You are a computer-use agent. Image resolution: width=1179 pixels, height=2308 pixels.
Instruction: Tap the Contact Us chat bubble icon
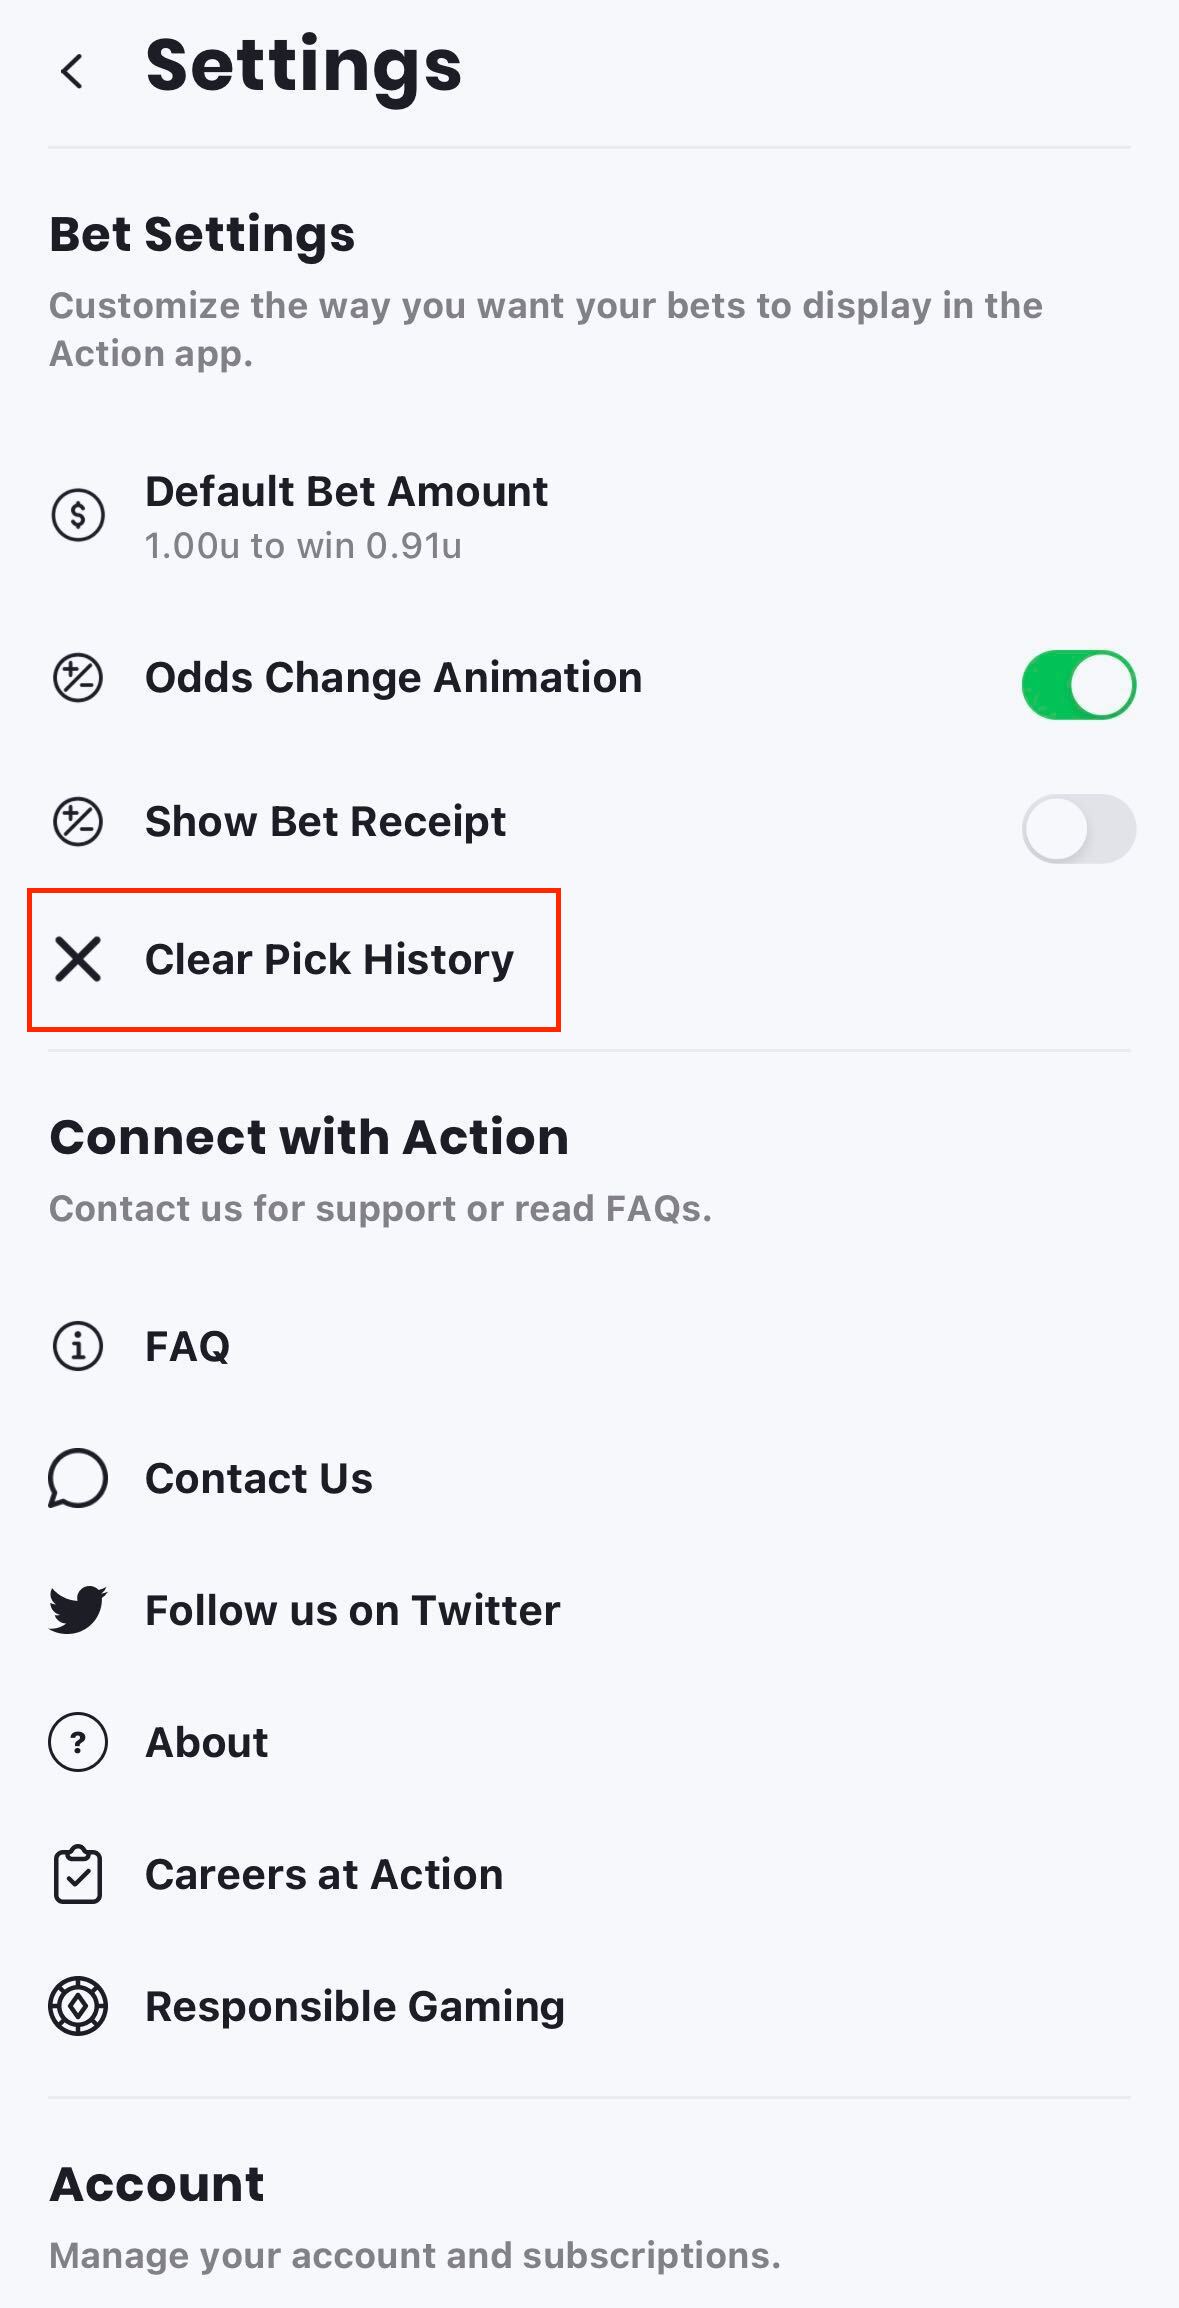point(78,1478)
